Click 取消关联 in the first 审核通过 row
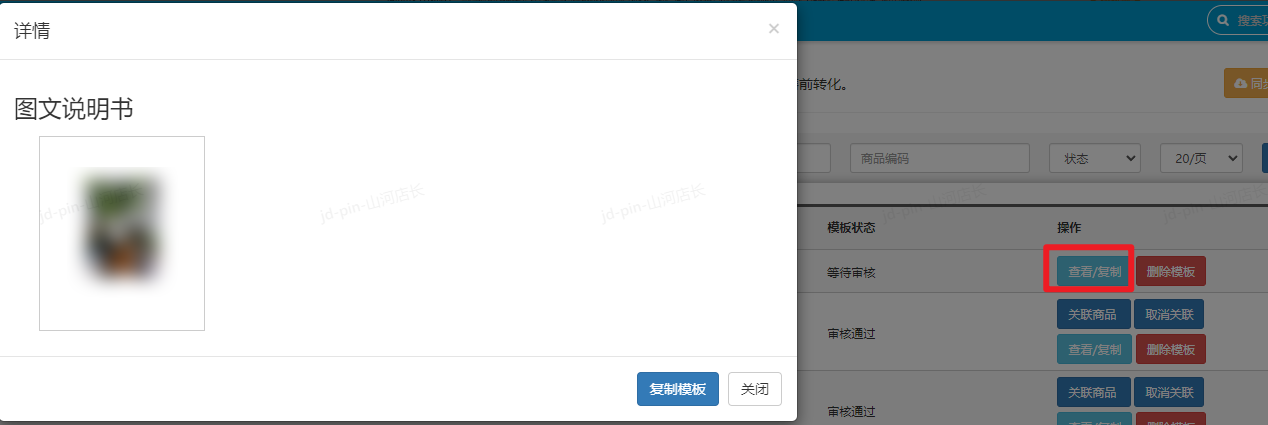1268x425 pixels. coord(1170,314)
